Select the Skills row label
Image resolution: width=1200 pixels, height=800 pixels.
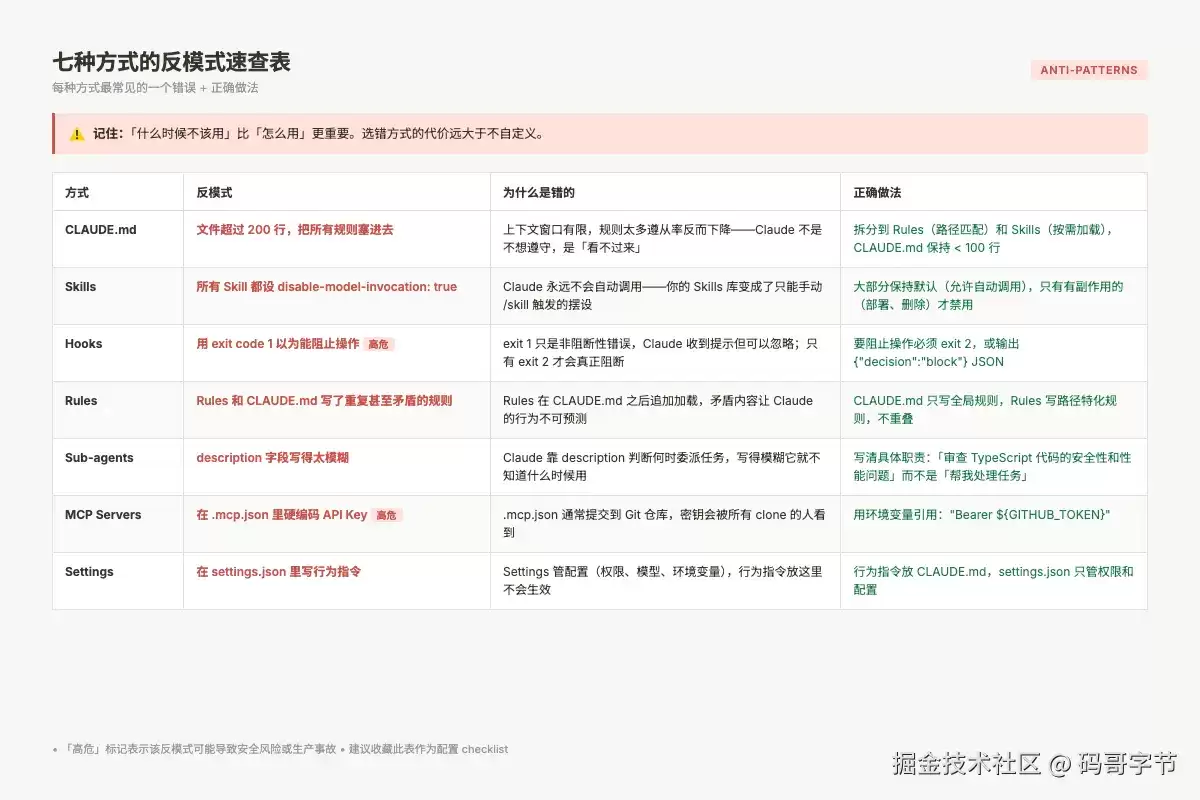pos(81,286)
